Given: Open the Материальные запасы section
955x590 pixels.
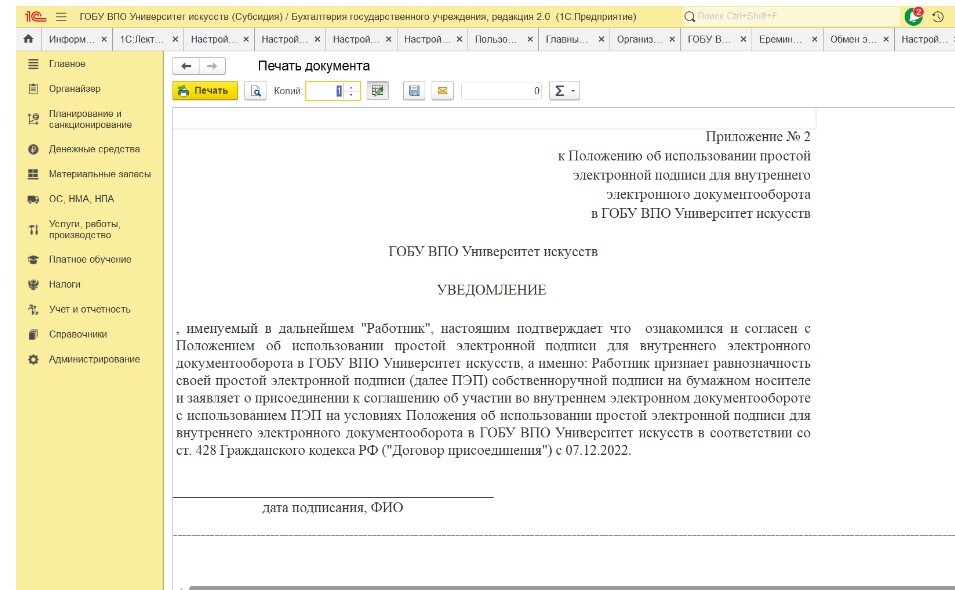Looking at the screenshot, I should pyautogui.click(x=100, y=174).
